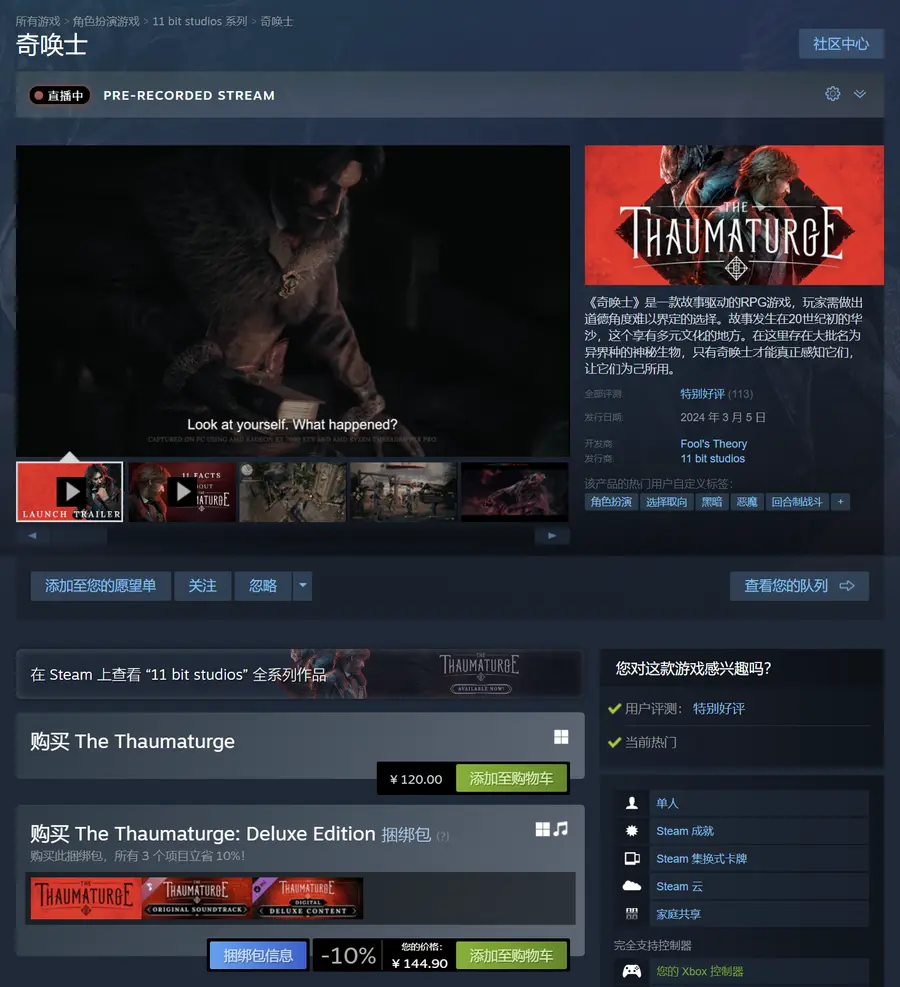Go to 11 bit studios 系列 breadcrumb

[x=200, y=21]
